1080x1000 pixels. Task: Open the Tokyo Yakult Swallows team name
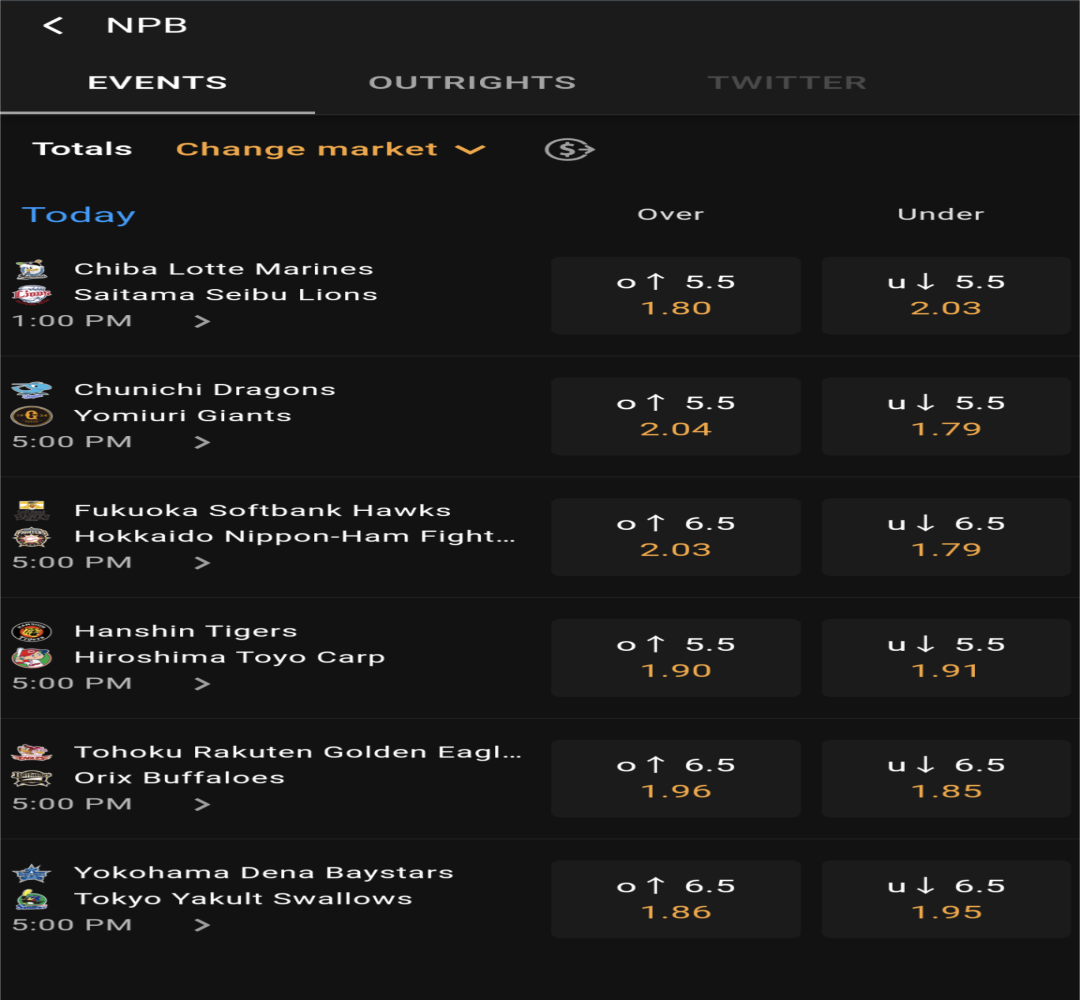click(x=243, y=899)
